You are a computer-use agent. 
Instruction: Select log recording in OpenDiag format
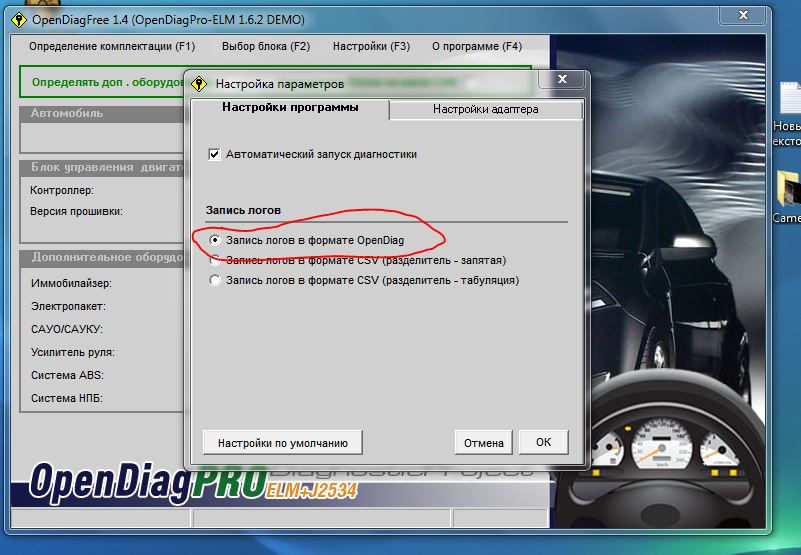[x=215, y=240]
